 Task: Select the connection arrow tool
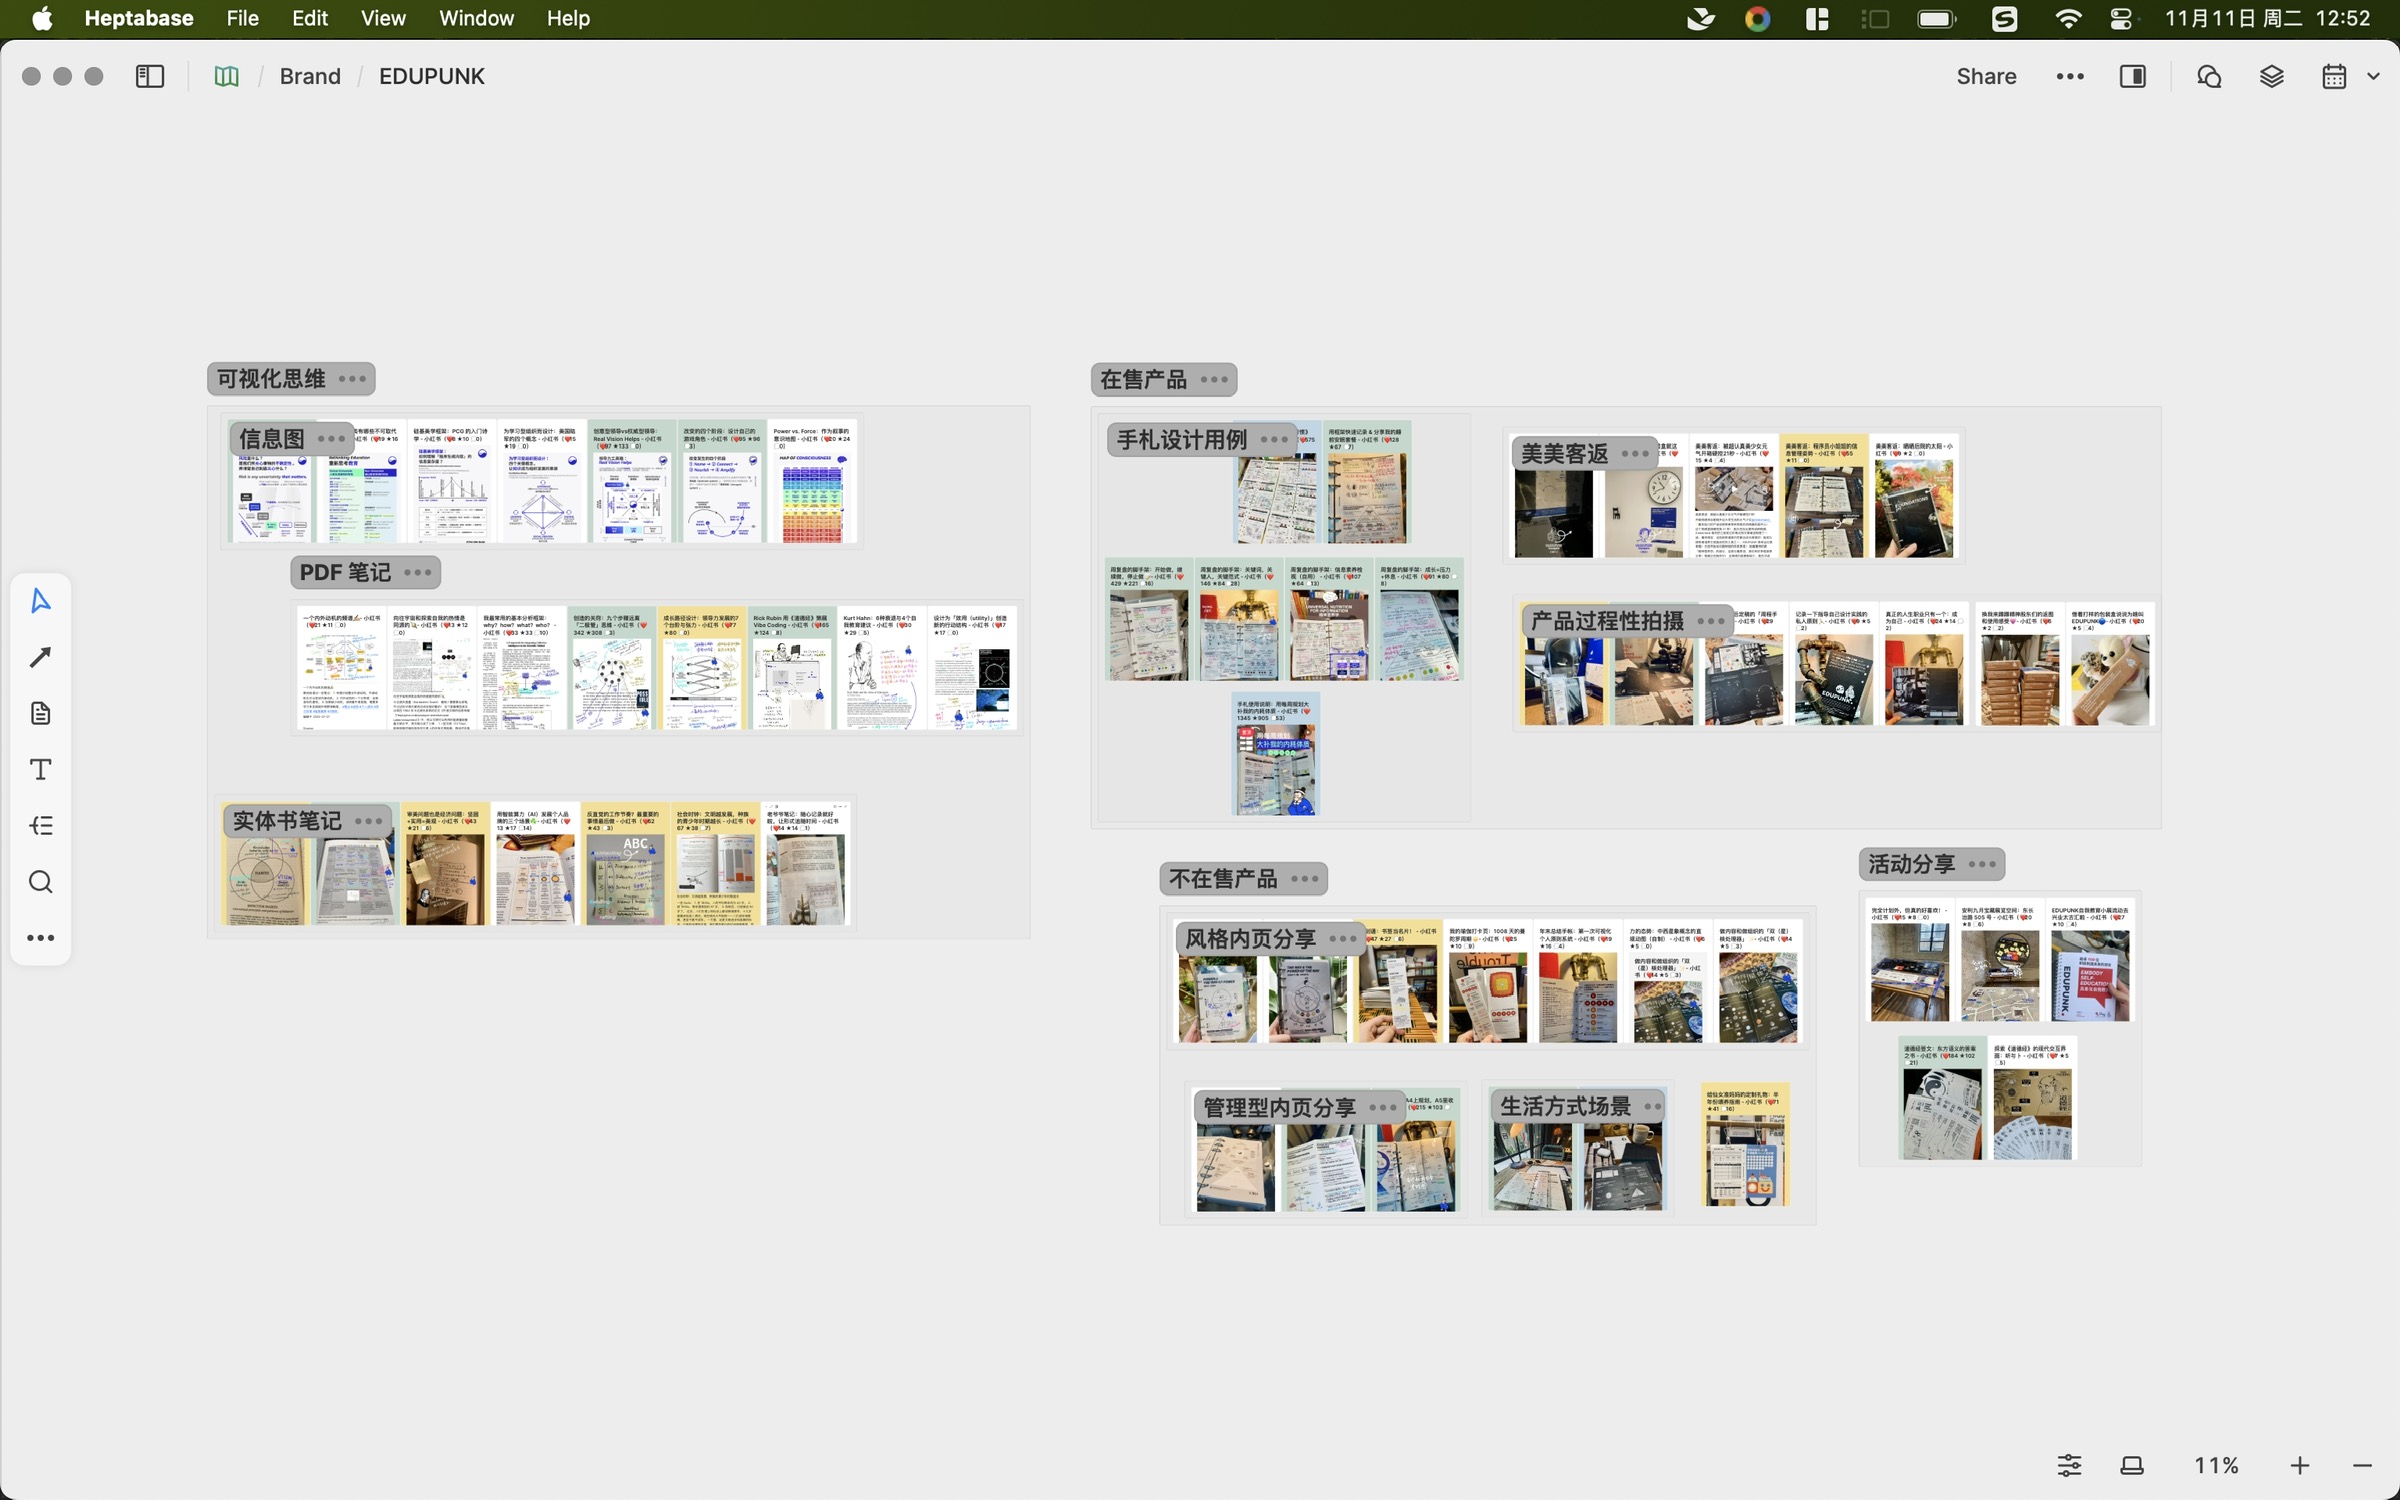pos(40,657)
